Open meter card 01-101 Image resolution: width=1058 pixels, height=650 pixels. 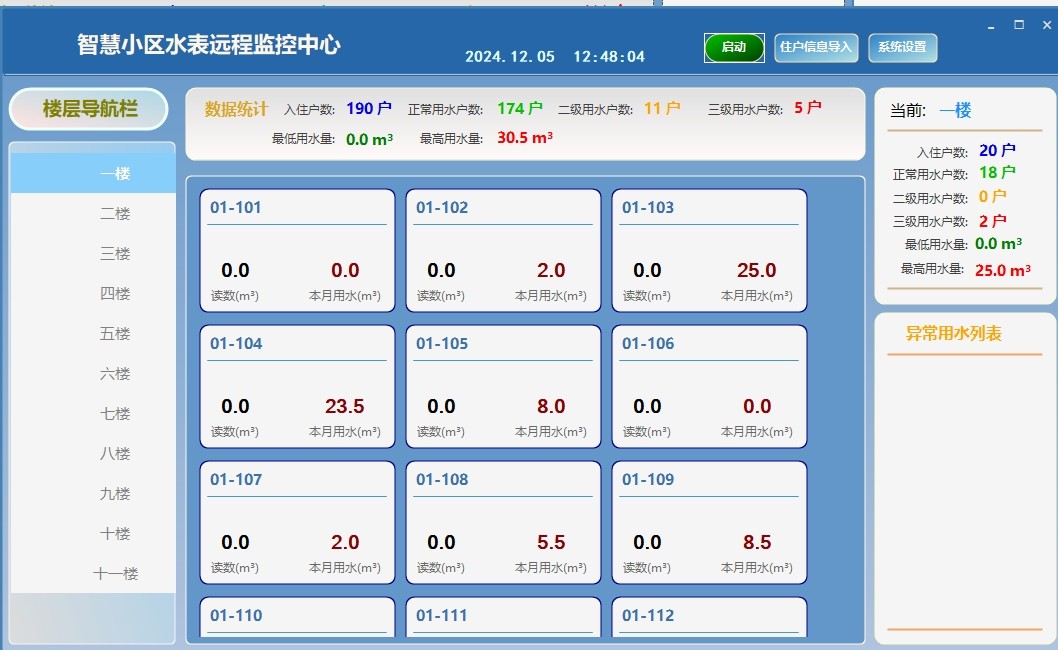point(298,250)
